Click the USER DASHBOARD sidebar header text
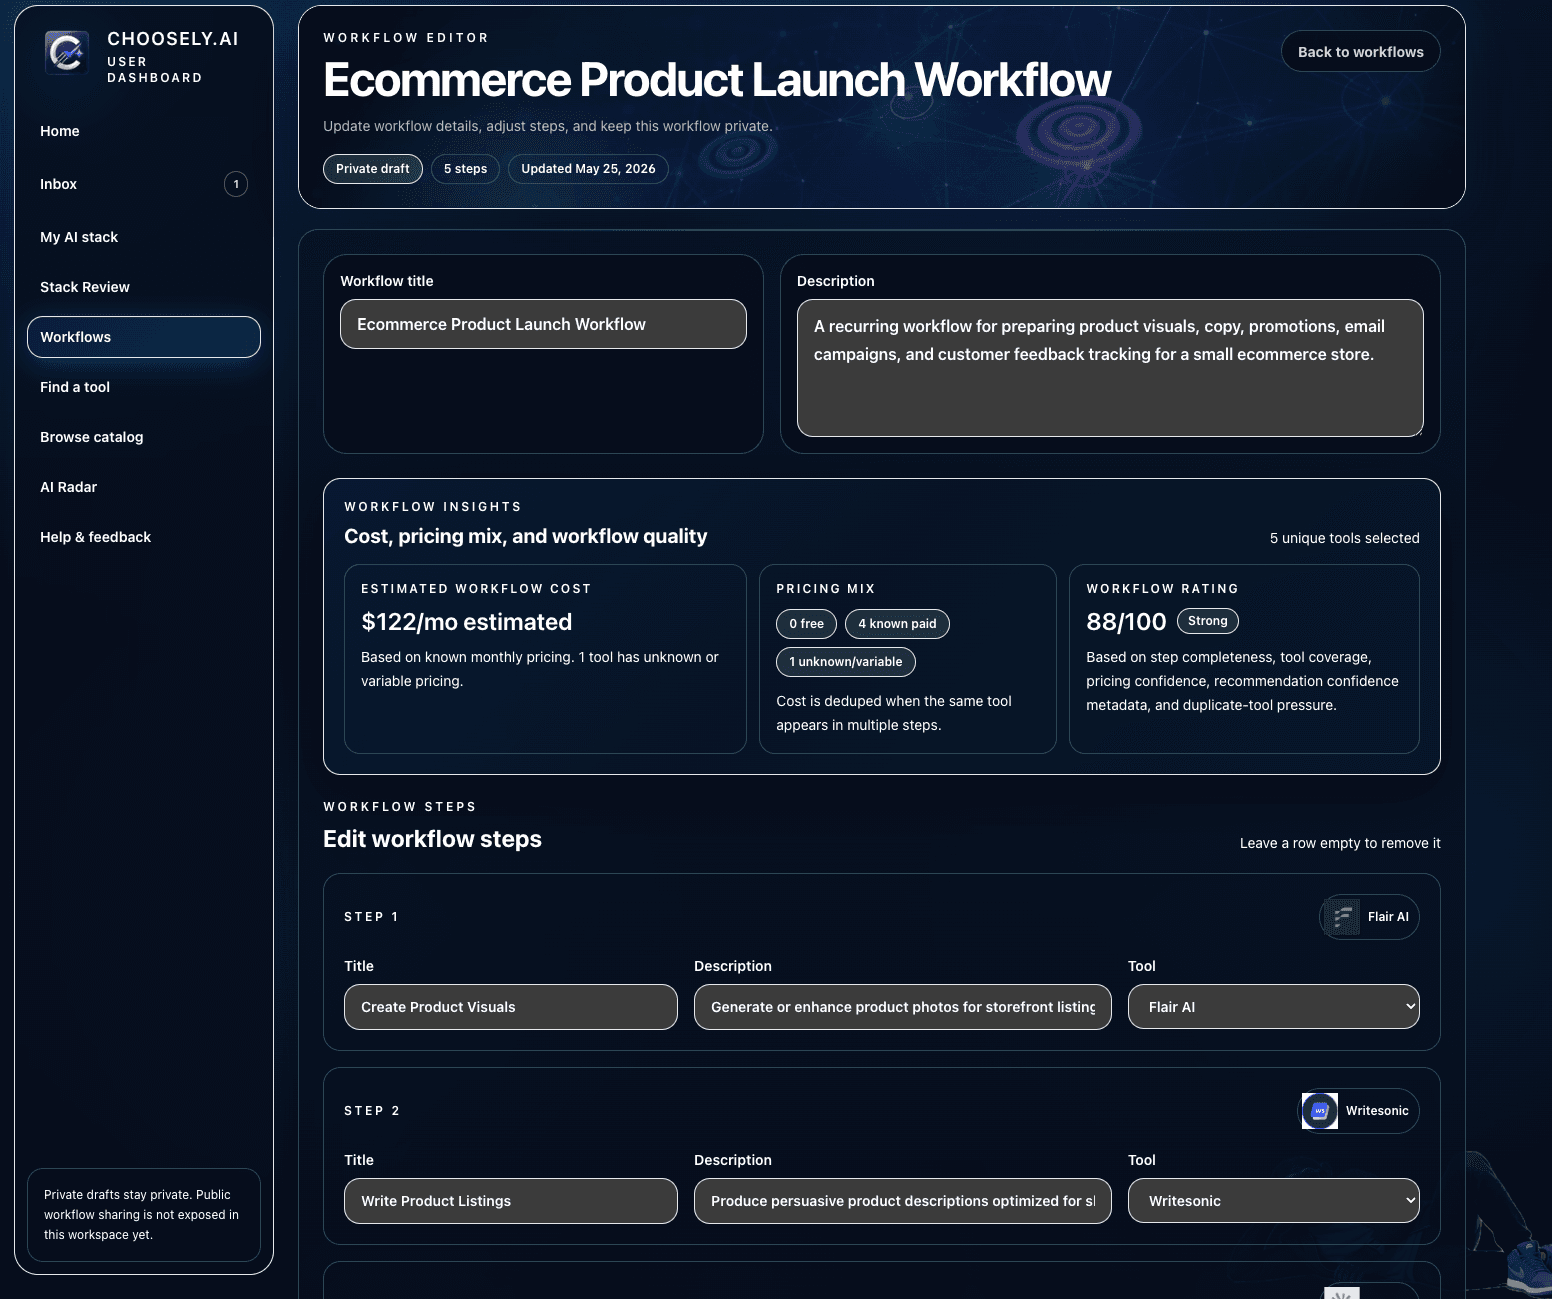The height and width of the screenshot is (1299, 1552). coord(154,70)
